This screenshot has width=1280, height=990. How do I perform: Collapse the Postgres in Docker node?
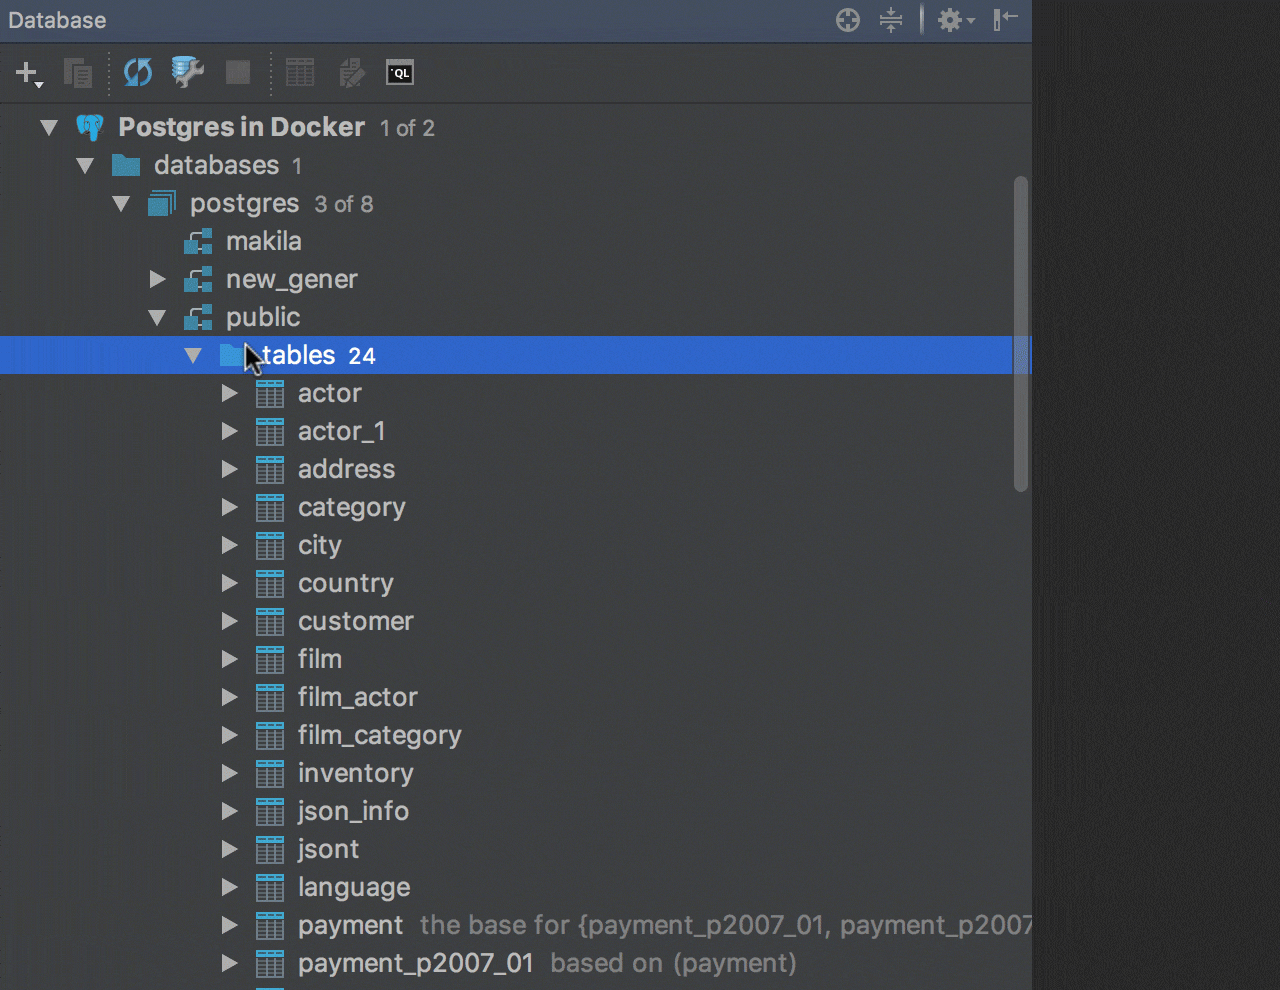point(49,128)
